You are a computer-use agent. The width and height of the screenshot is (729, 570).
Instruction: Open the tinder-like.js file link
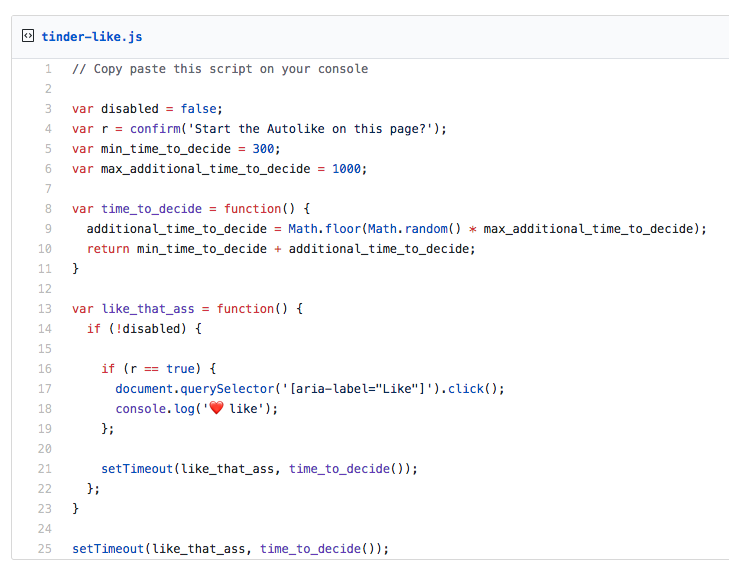(x=92, y=37)
